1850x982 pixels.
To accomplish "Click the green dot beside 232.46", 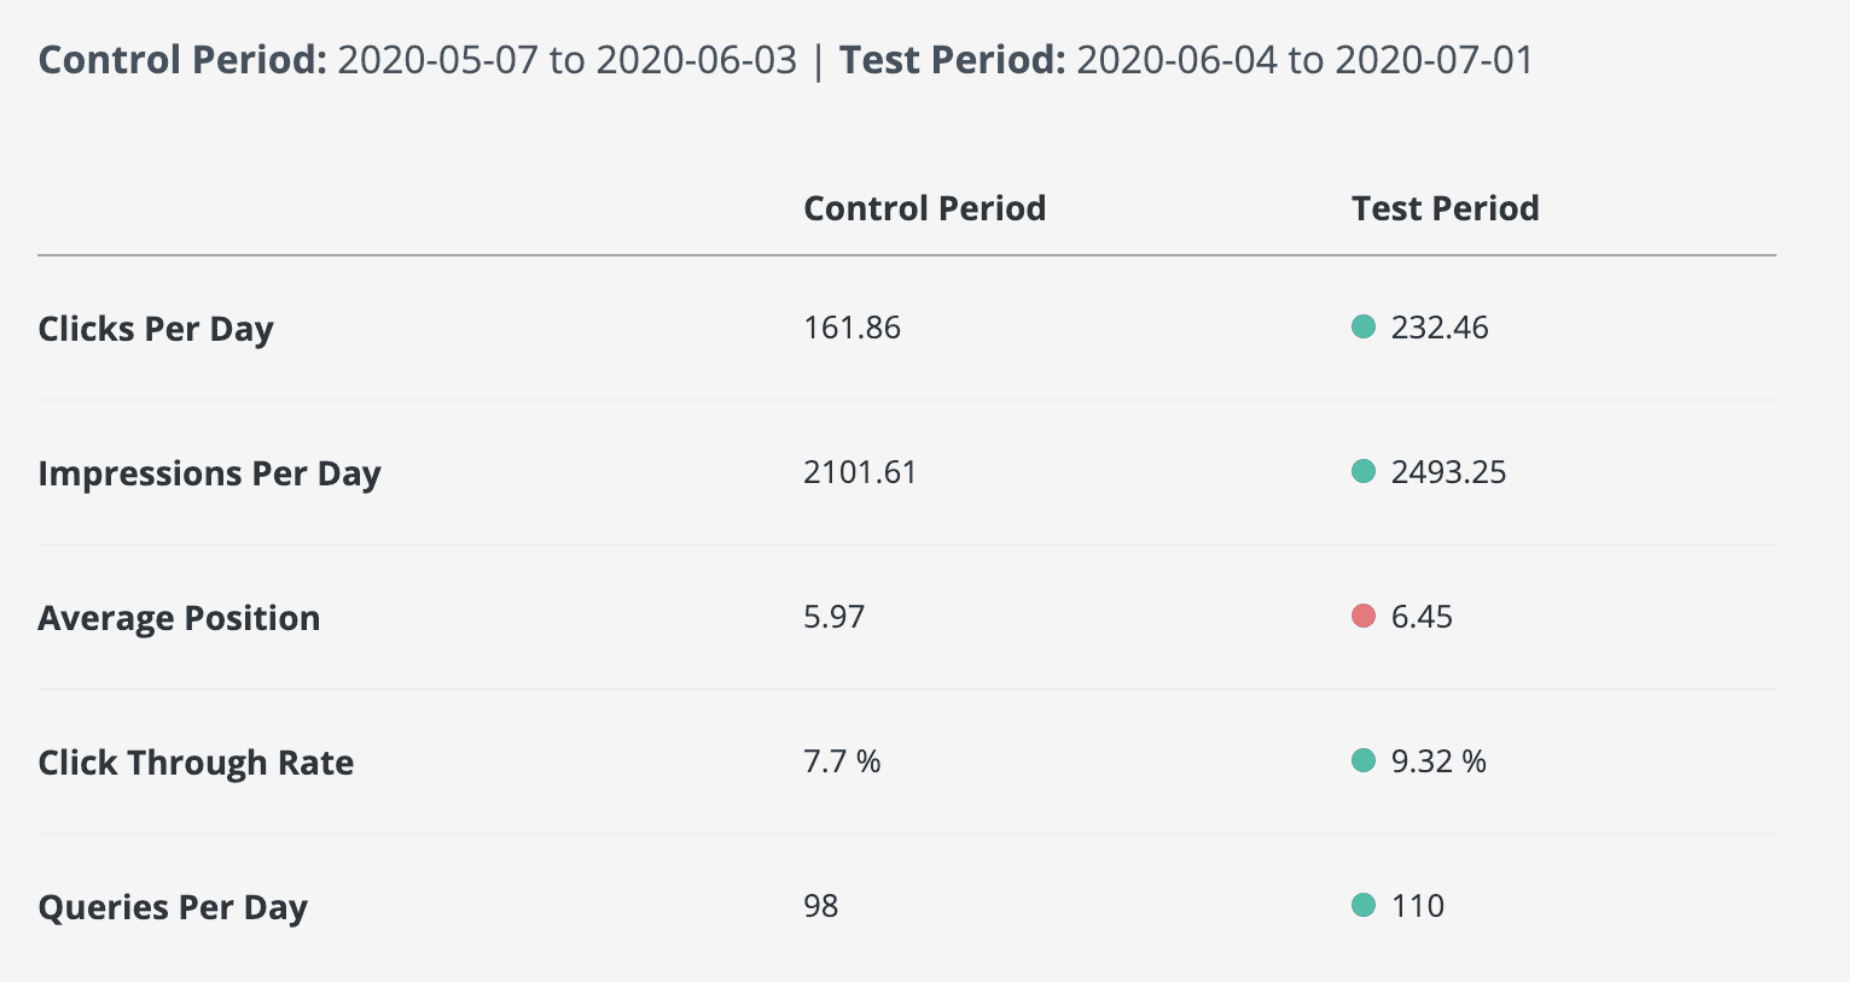I will [1363, 326].
